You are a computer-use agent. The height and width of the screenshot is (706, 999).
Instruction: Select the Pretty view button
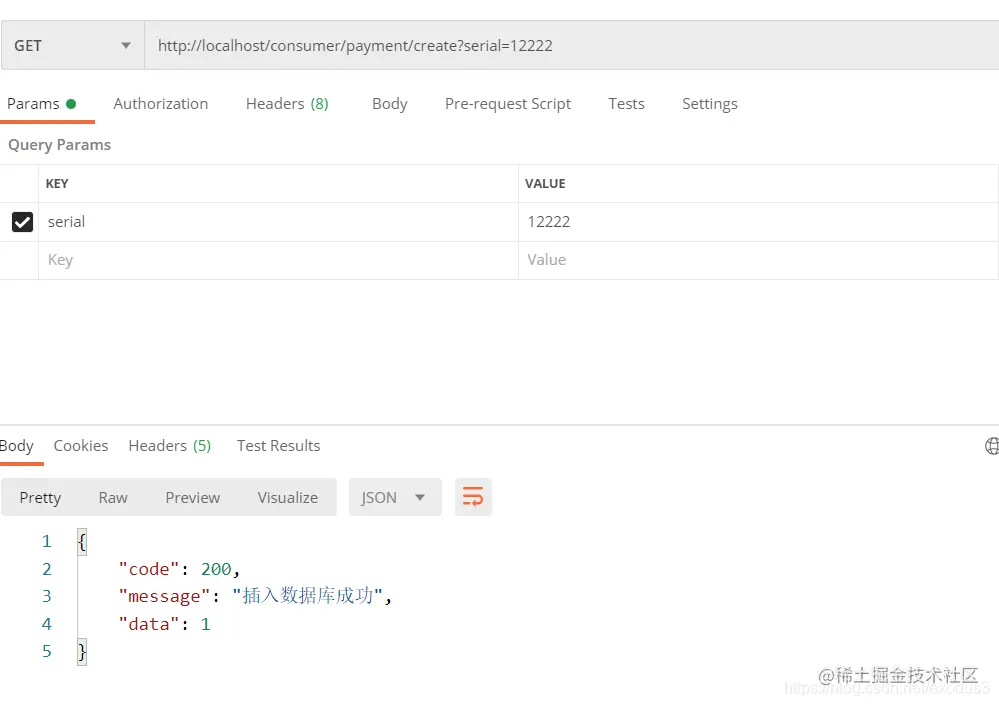point(40,497)
